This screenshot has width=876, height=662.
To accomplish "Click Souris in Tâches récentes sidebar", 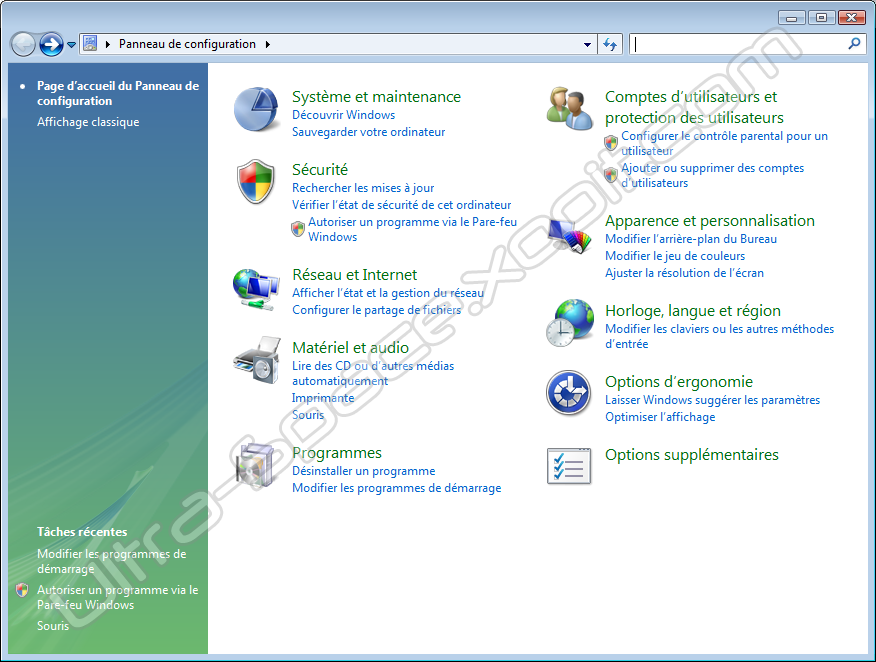I will (53, 626).
